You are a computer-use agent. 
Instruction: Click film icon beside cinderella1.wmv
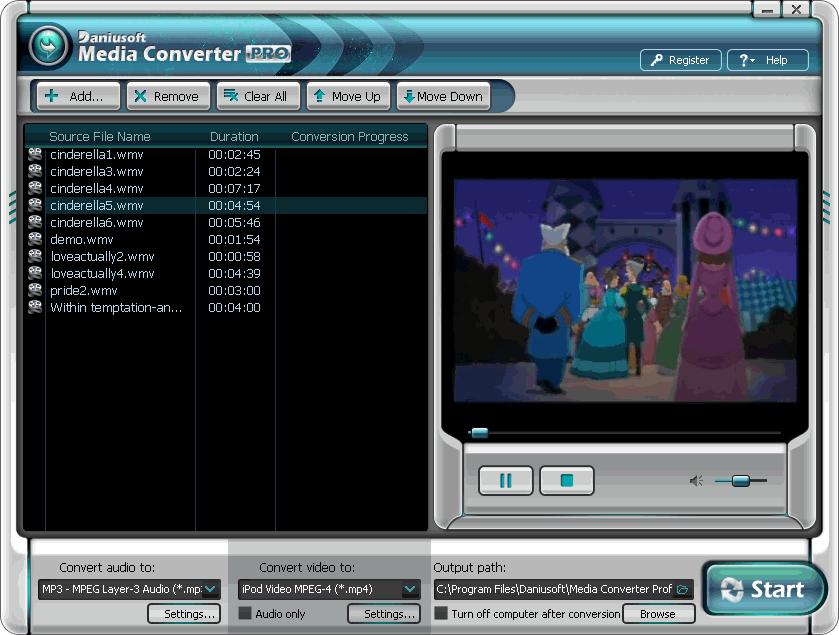click(x=35, y=155)
